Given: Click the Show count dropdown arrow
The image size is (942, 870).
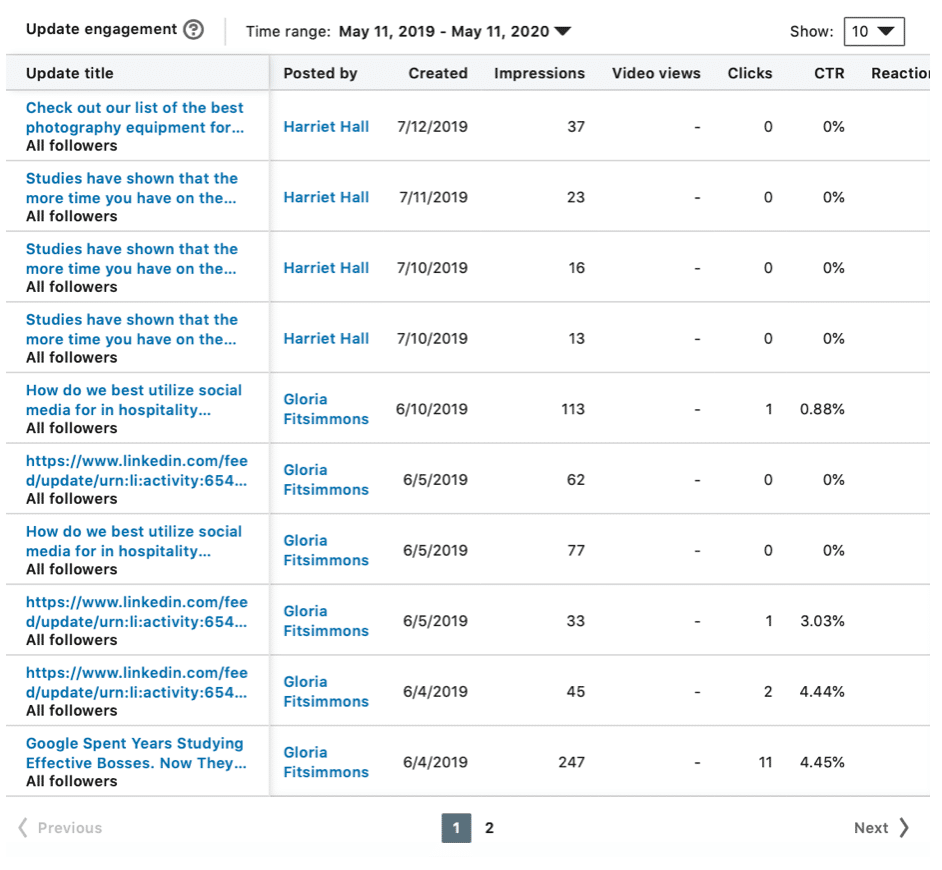Looking at the screenshot, I should [889, 31].
